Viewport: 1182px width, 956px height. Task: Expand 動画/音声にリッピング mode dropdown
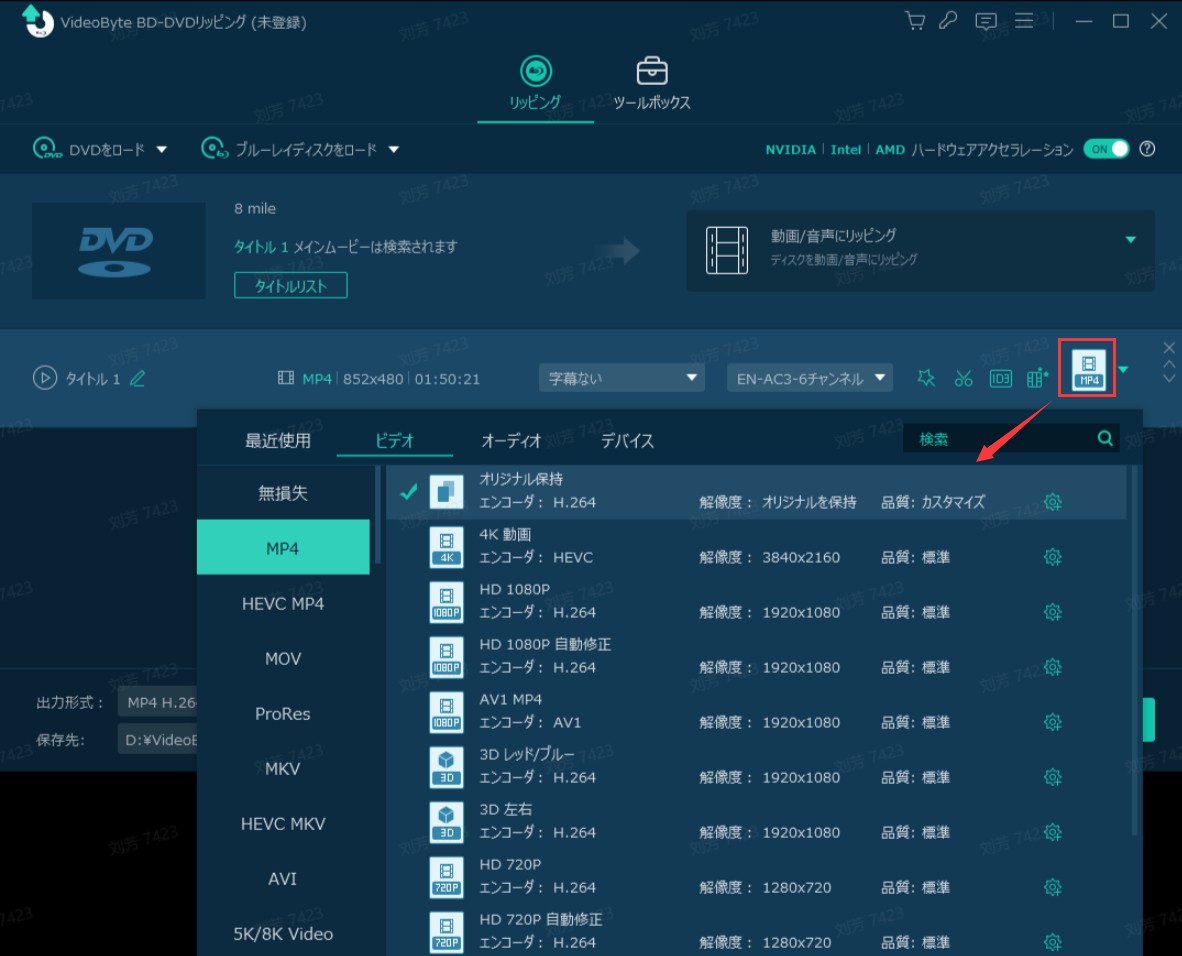[1131, 240]
